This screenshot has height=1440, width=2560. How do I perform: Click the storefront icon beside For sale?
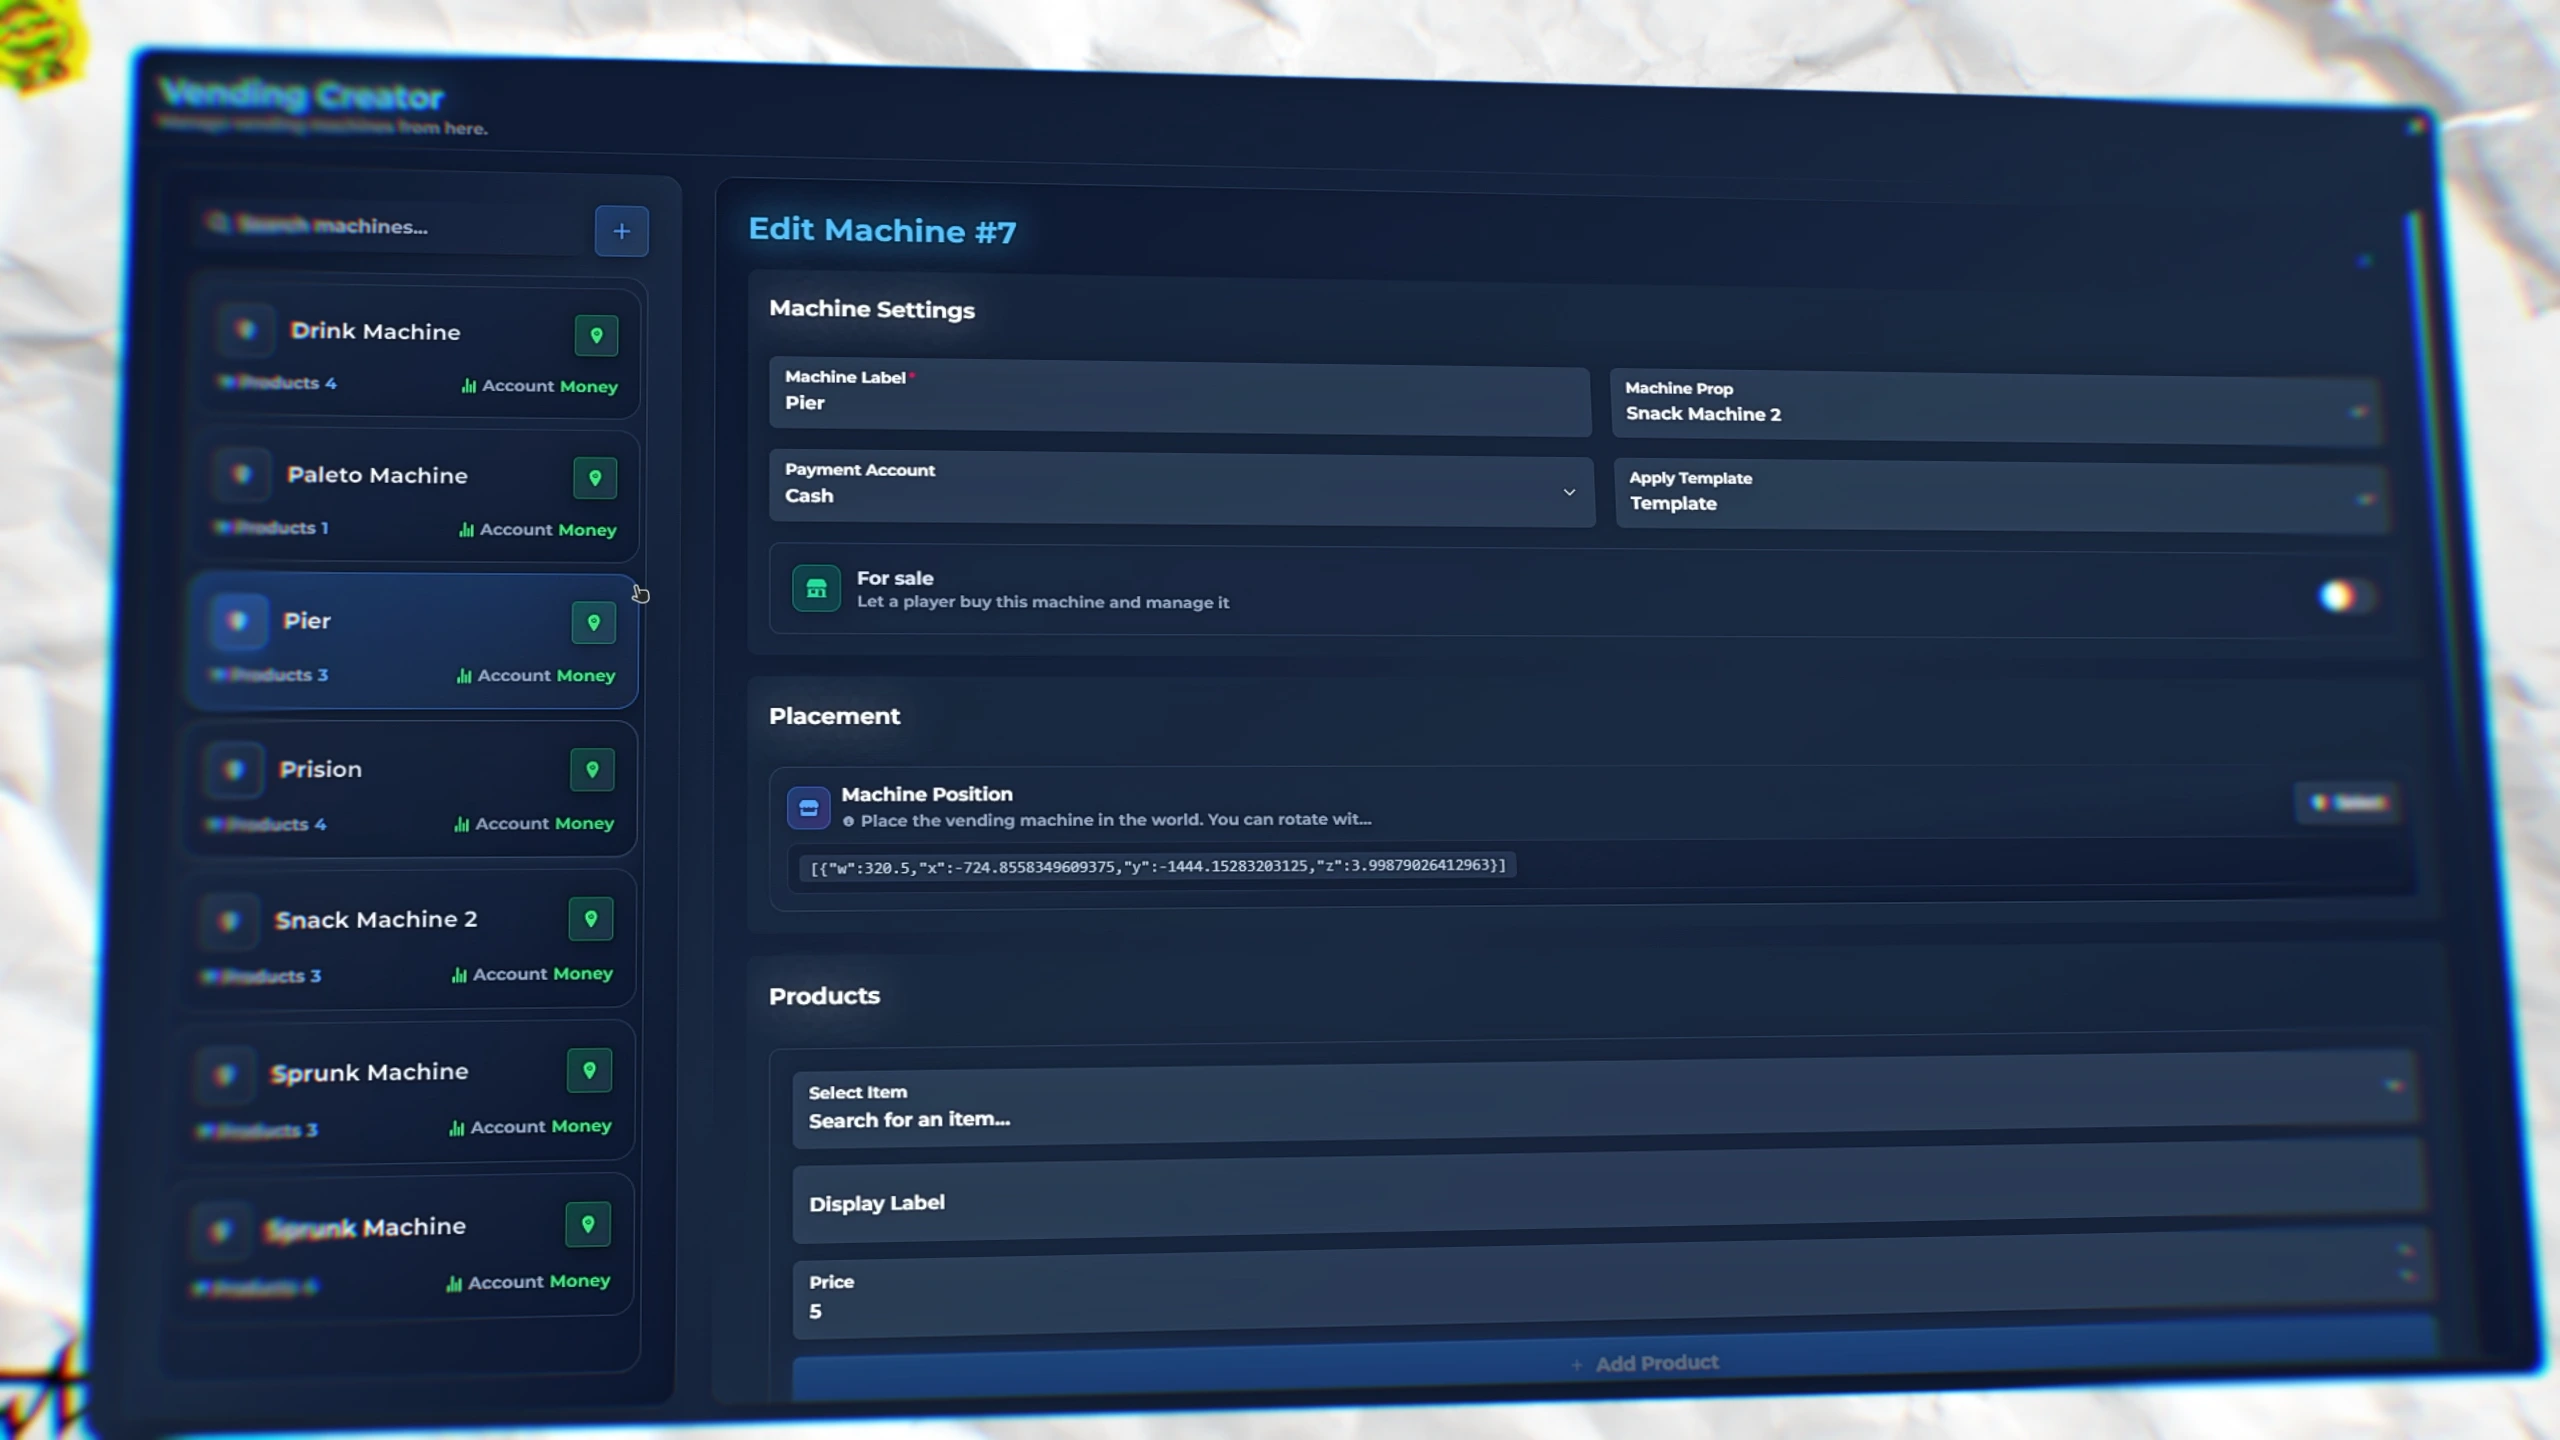tap(816, 588)
